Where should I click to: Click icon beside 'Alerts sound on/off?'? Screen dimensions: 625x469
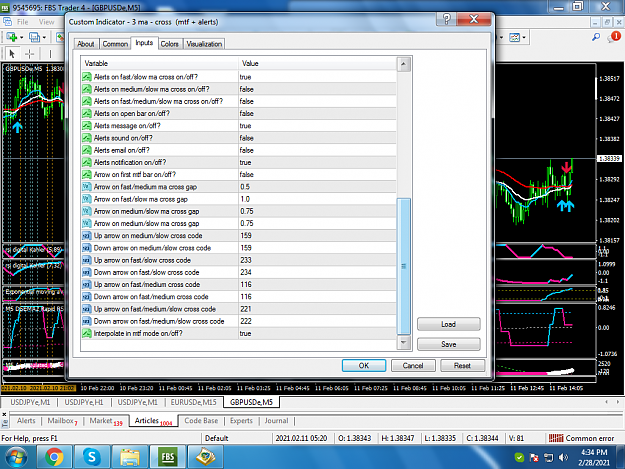point(87,138)
